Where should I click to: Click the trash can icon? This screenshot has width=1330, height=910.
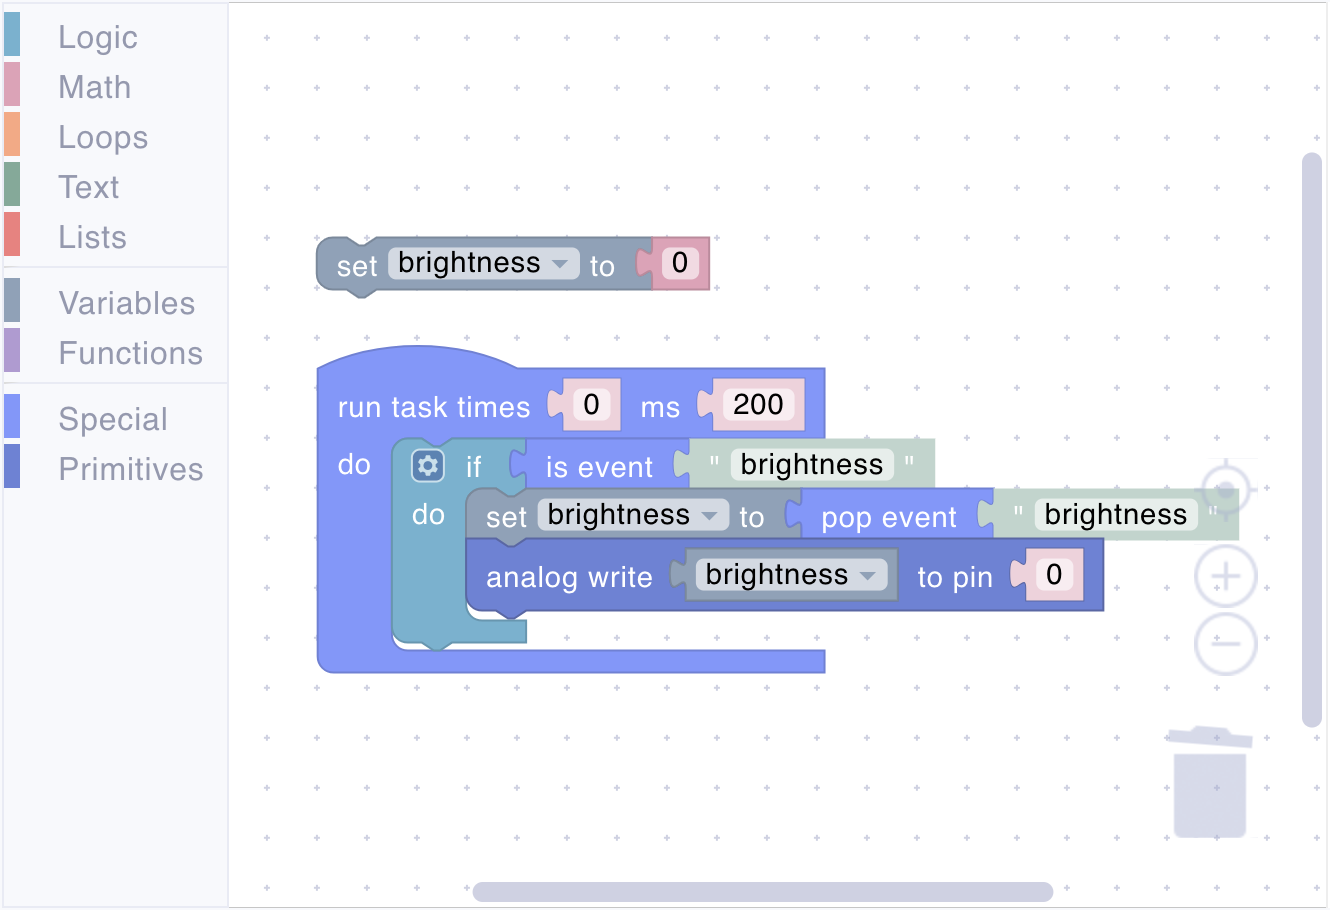click(1210, 782)
